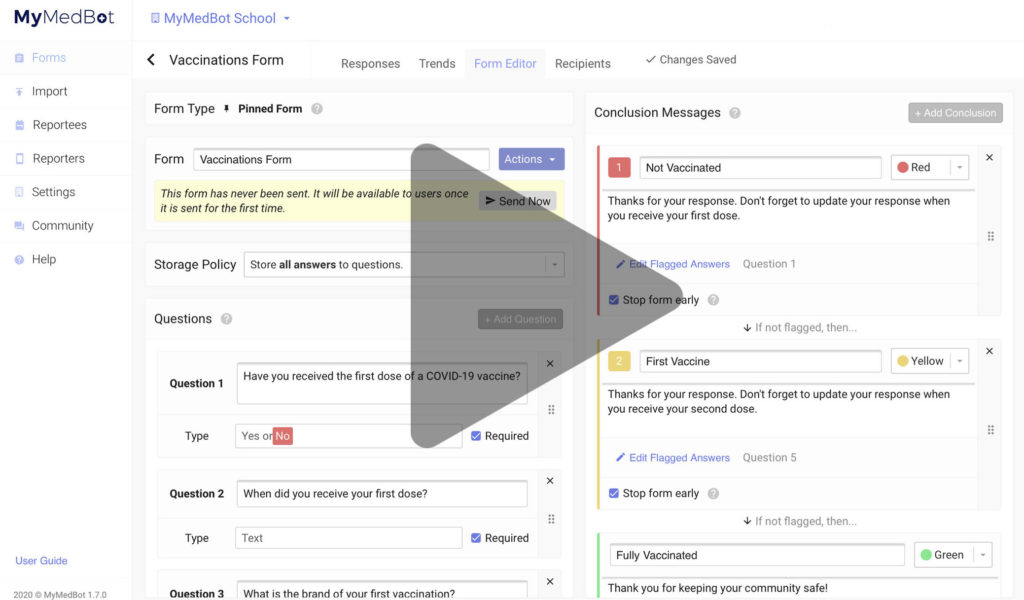Click the Add Question button
Image resolution: width=1024 pixels, height=600 pixels.
520,319
